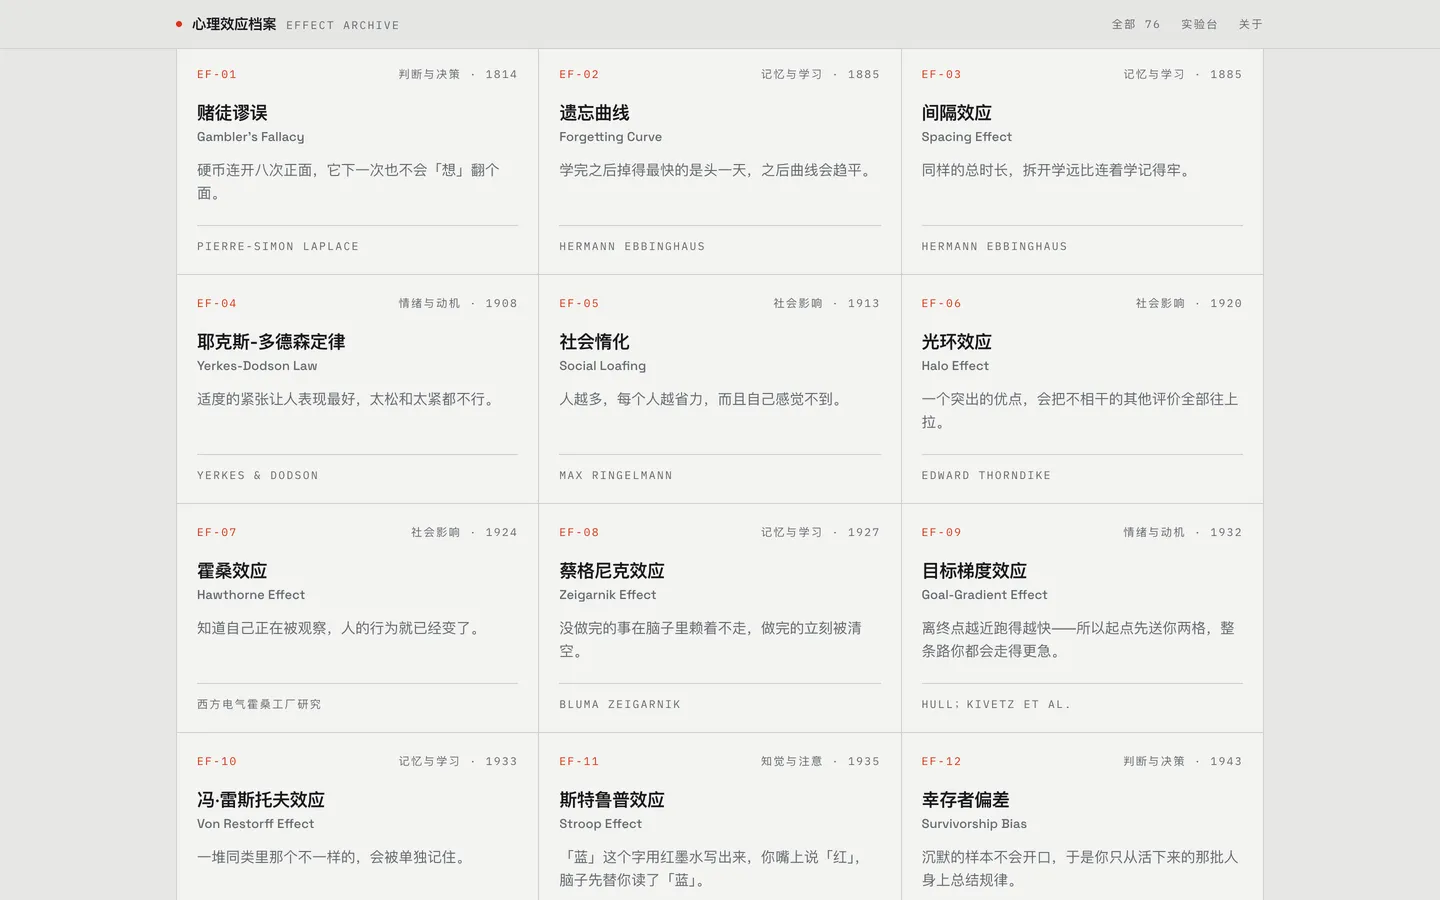Click 判断与决策 · 1814 tag on EF-01

click(x=458, y=74)
